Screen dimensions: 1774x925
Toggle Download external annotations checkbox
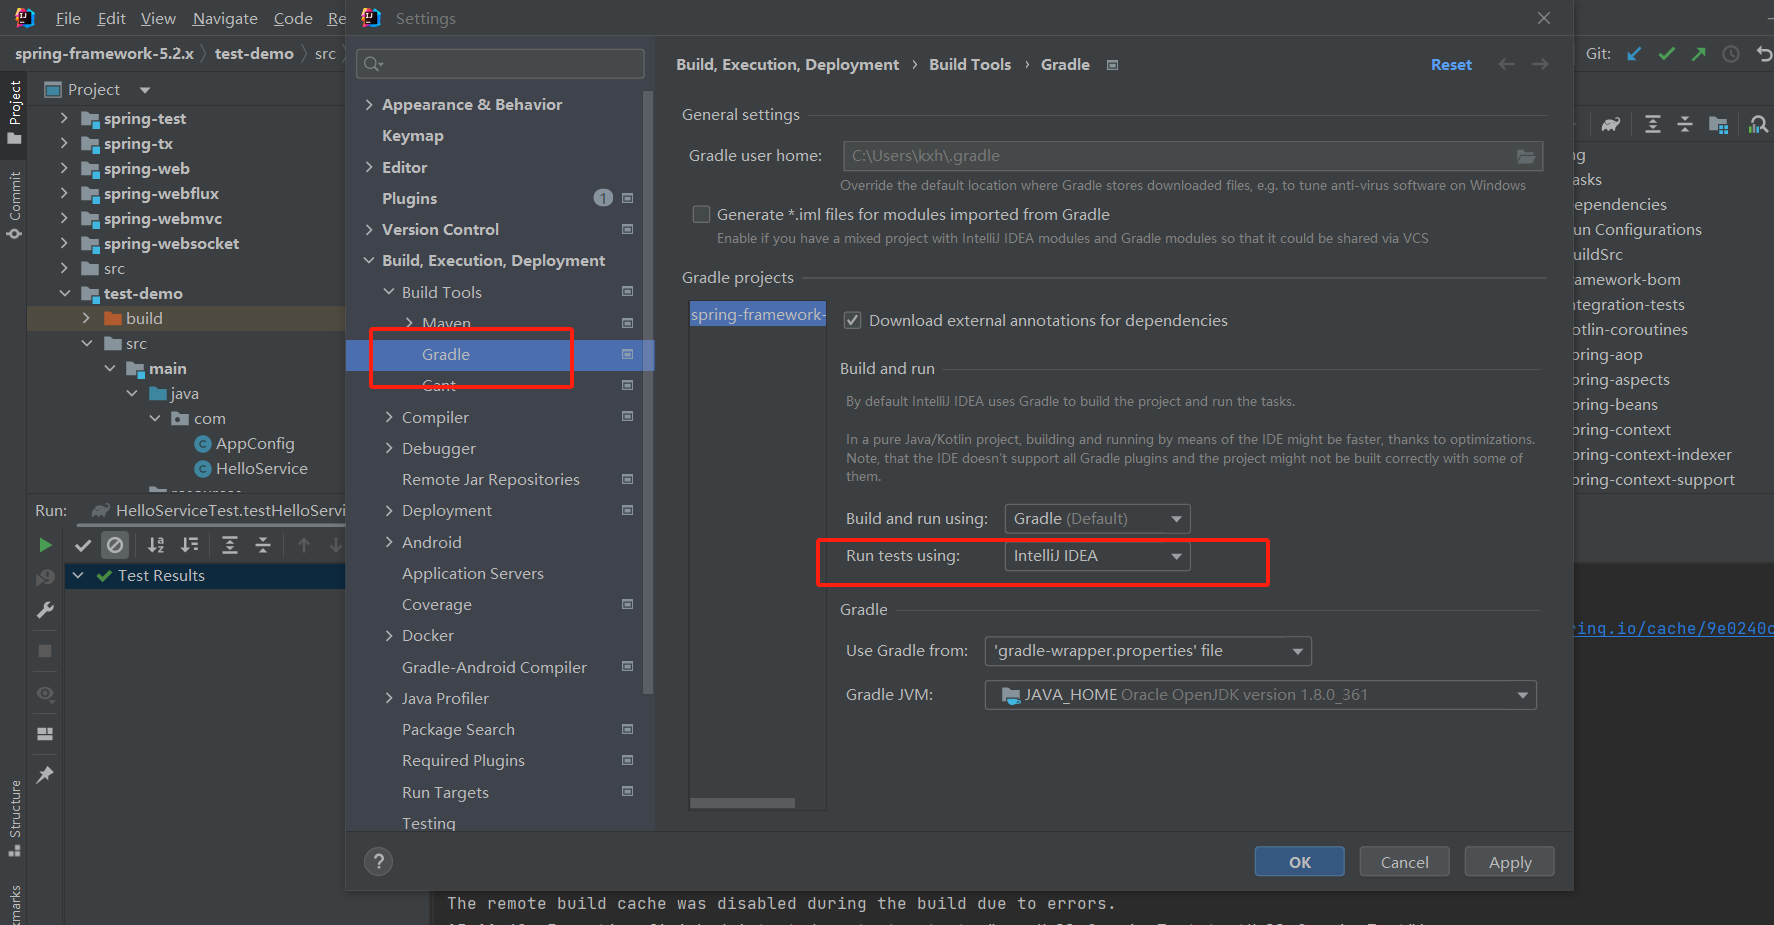853,320
